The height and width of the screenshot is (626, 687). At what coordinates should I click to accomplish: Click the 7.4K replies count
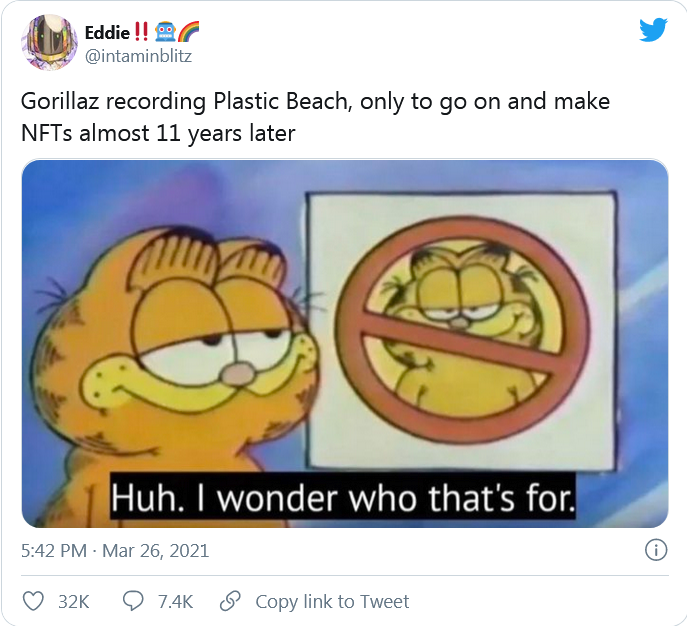pos(174,601)
